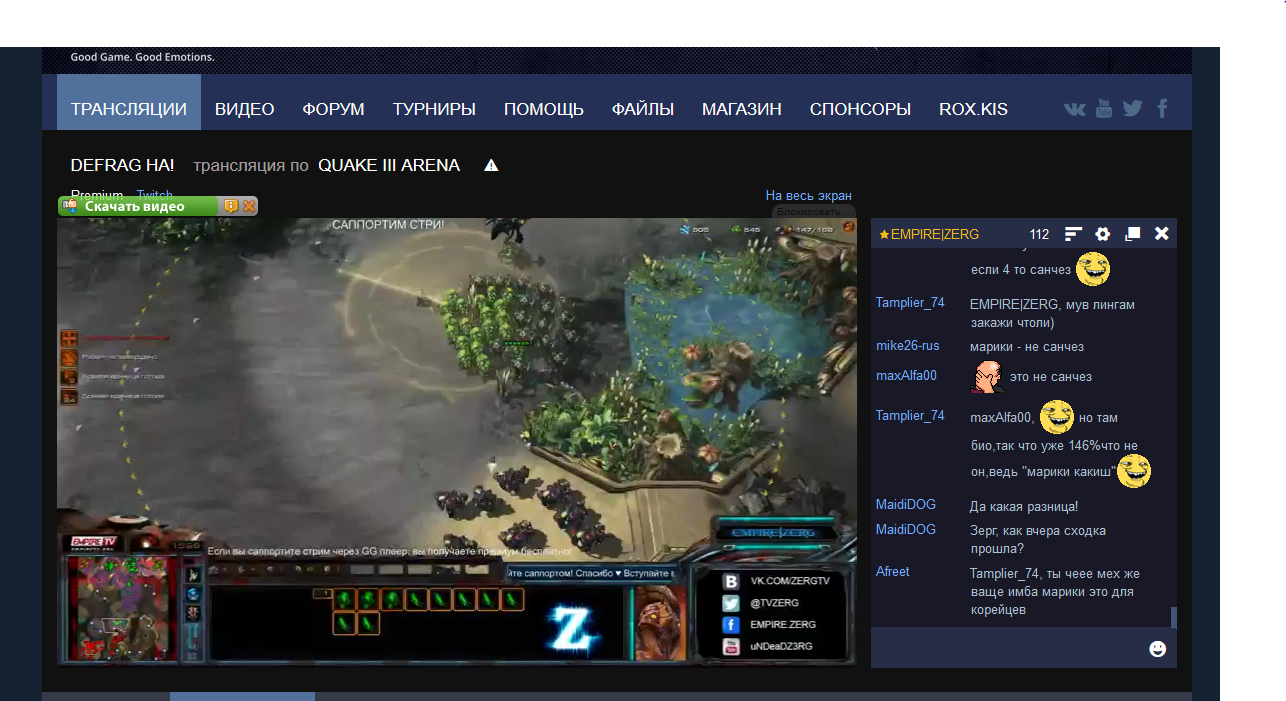Image resolution: width=1286 pixels, height=701 pixels.
Task: Switch to the Twitch player link
Action: pos(155,195)
